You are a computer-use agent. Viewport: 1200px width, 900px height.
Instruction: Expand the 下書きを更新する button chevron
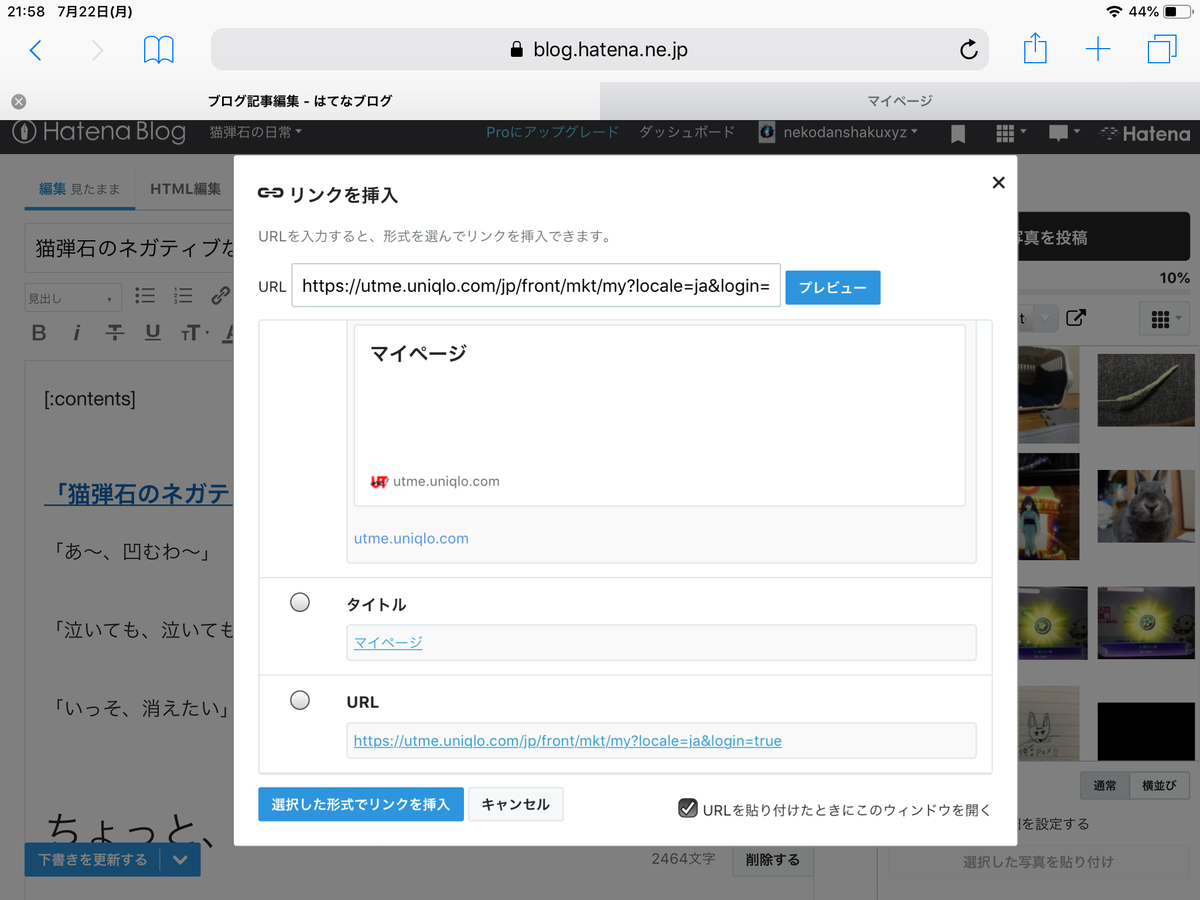181,859
